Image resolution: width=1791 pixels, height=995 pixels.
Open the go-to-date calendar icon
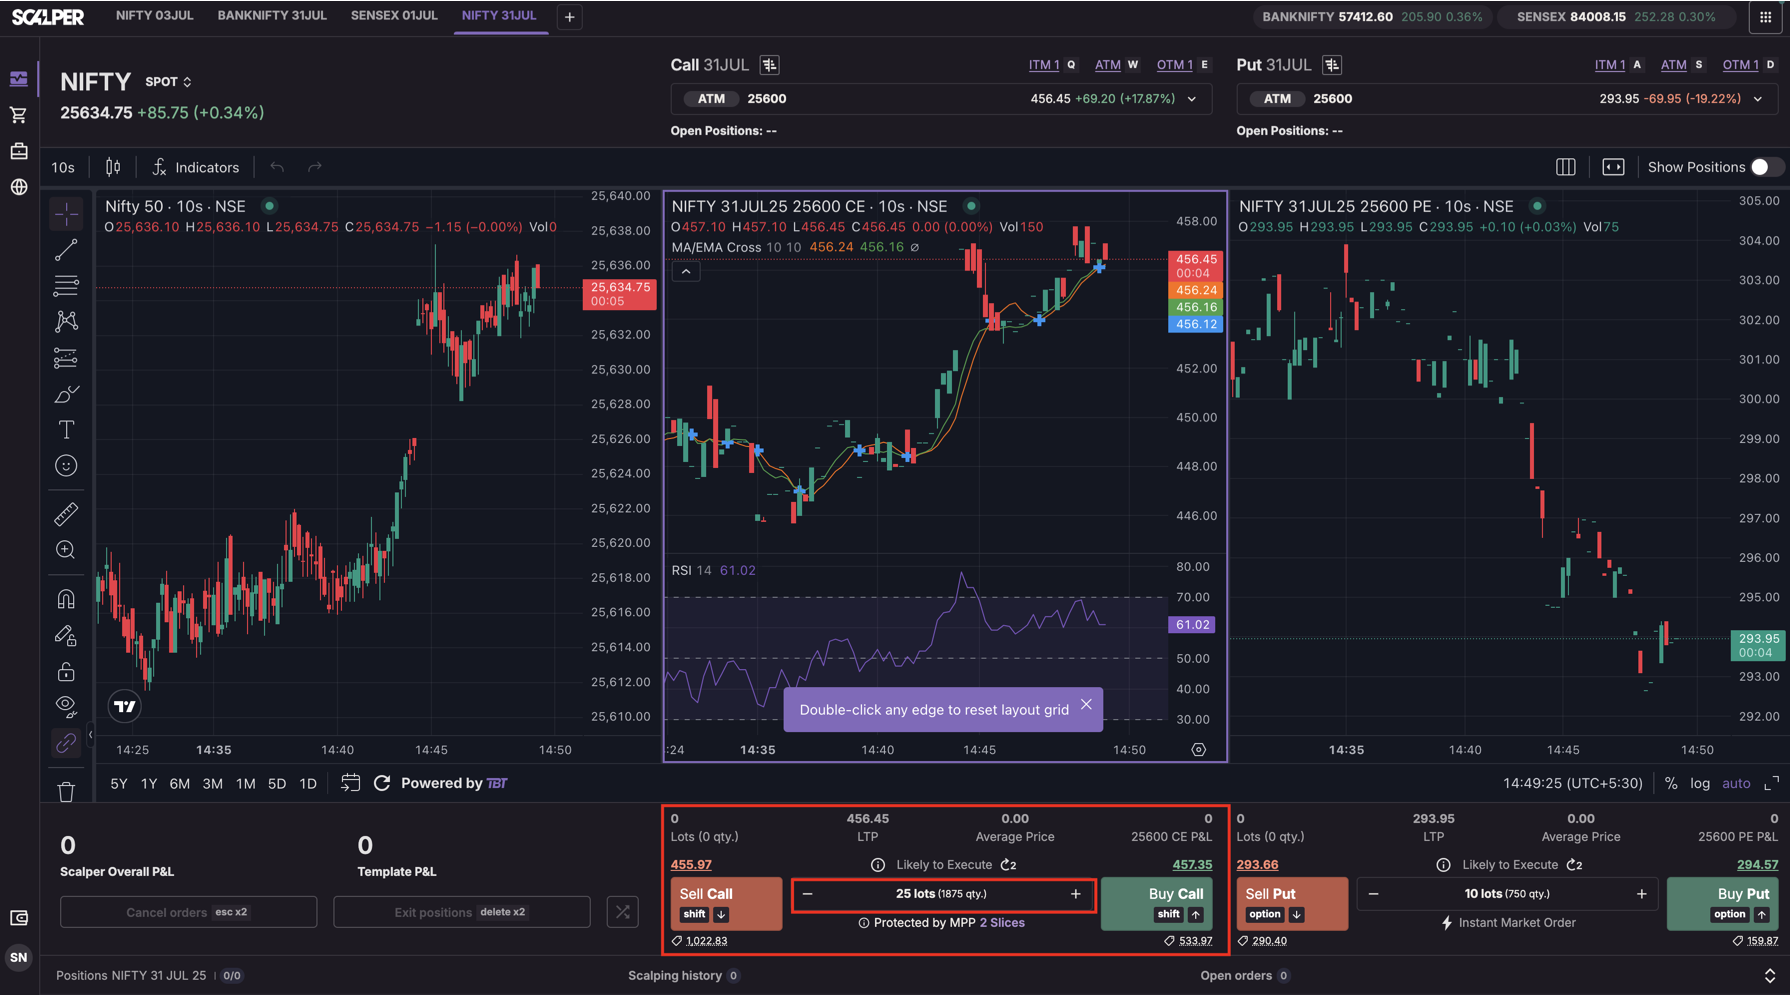pyautogui.click(x=350, y=783)
